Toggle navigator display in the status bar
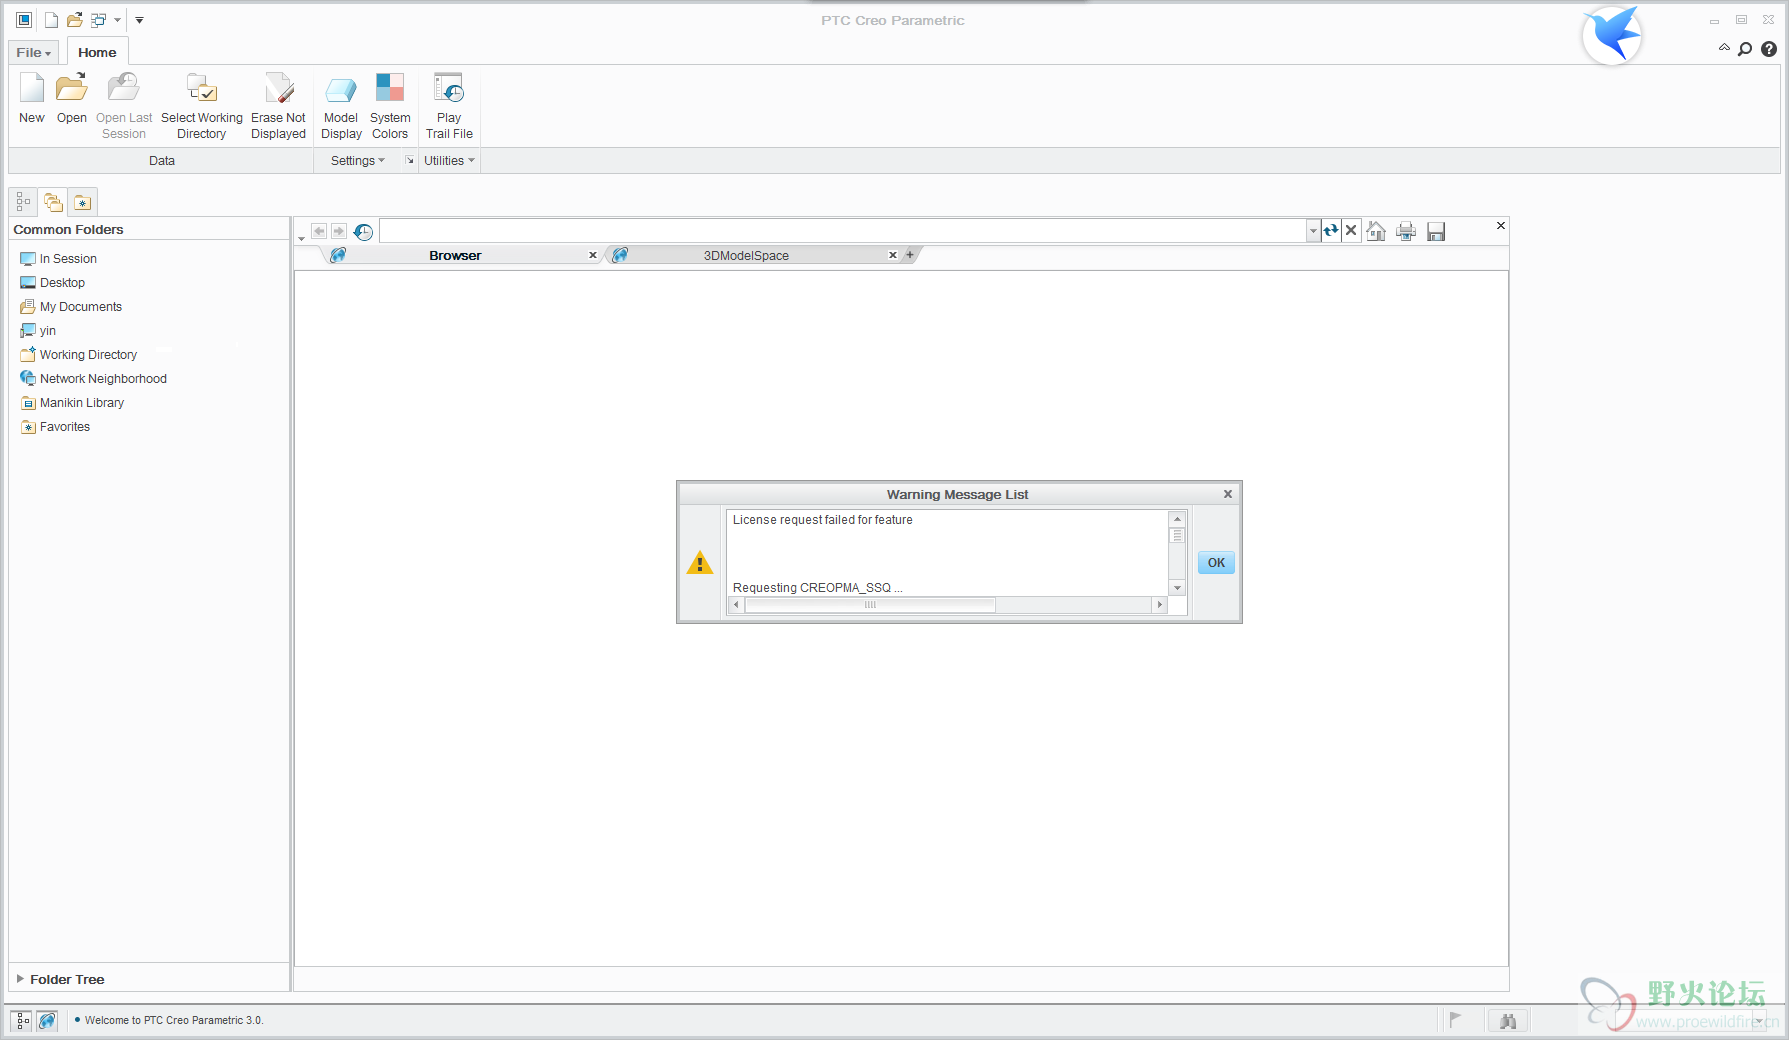Viewport: 1789px width, 1040px height. click(22, 1021)
